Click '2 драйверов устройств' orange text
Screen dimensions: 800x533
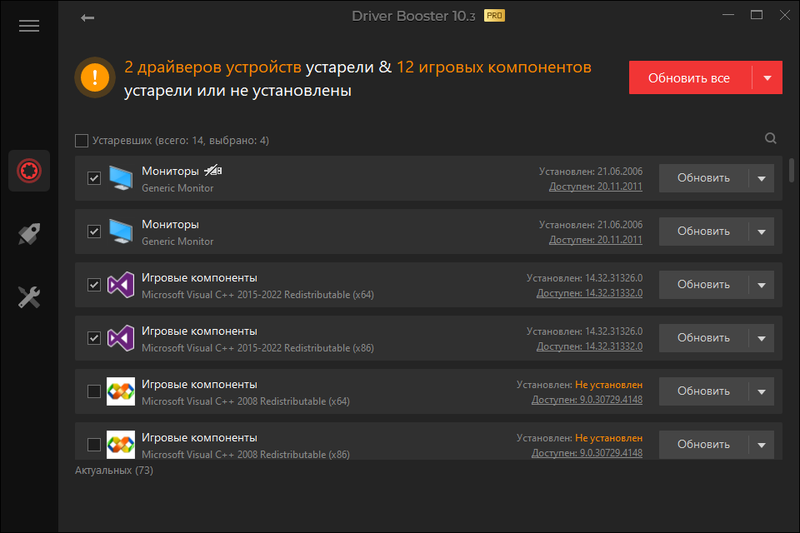coord(213,67)
